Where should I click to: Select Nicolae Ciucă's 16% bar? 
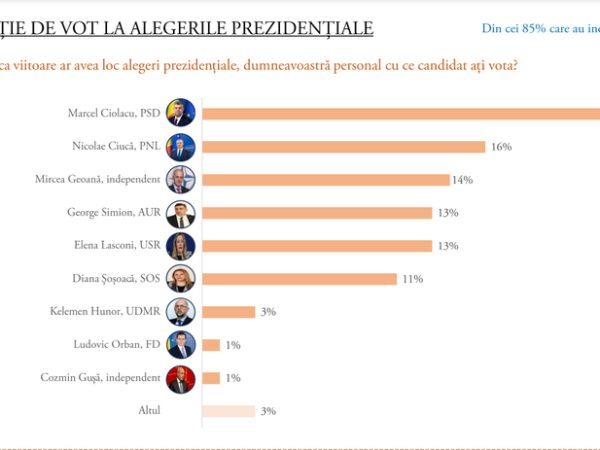[x=345, y=147]
